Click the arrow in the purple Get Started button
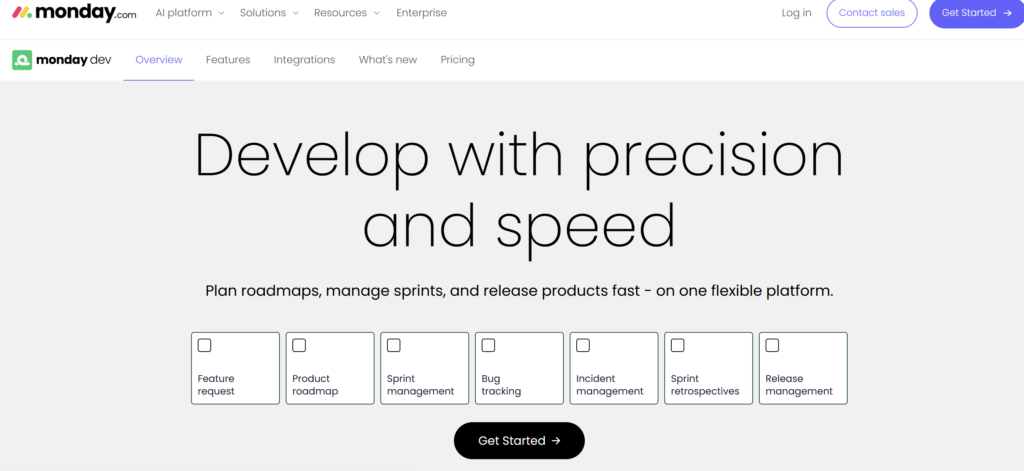The image size is (1024, 471). pos(1007,13)
